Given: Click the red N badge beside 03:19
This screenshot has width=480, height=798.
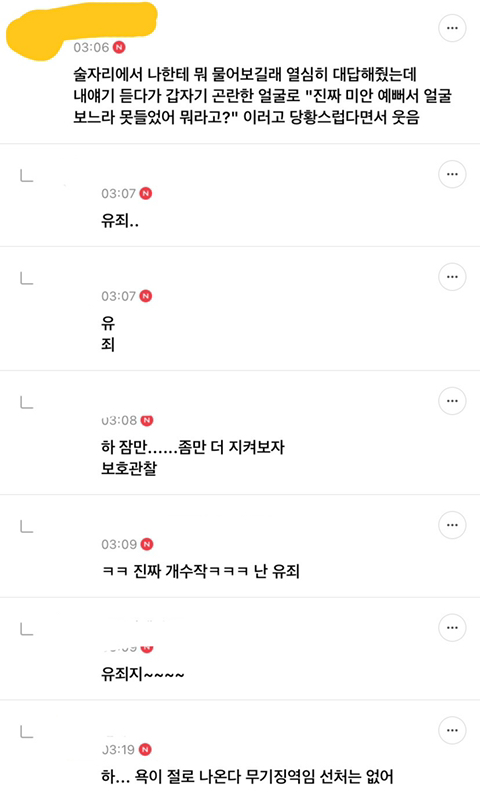Looking at the screenshot, I should 145,750.
